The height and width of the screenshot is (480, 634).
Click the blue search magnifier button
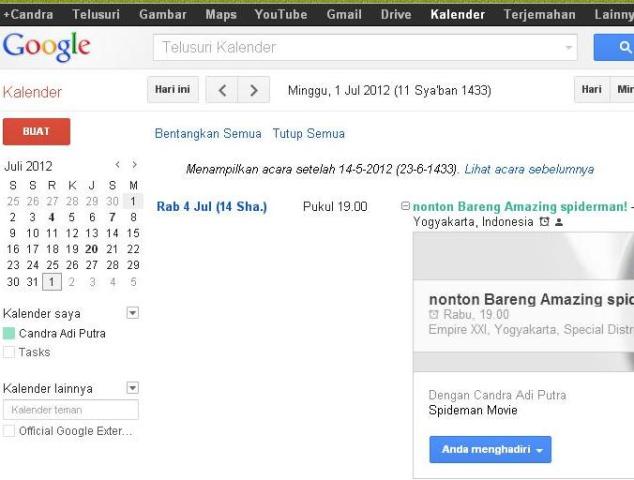(x=615, y=47)
